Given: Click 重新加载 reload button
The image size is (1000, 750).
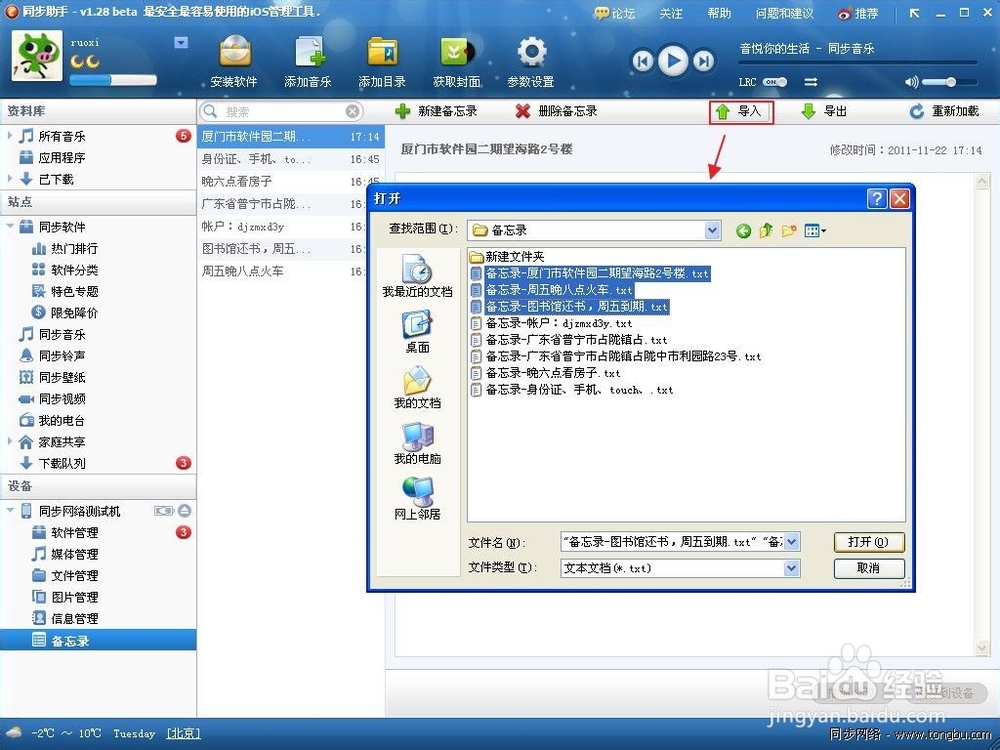Looking at the screenshot, I should (x=945, y=111).
